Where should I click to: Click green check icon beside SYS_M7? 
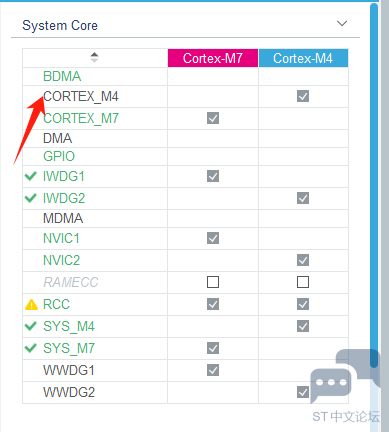tap(31, 348)
